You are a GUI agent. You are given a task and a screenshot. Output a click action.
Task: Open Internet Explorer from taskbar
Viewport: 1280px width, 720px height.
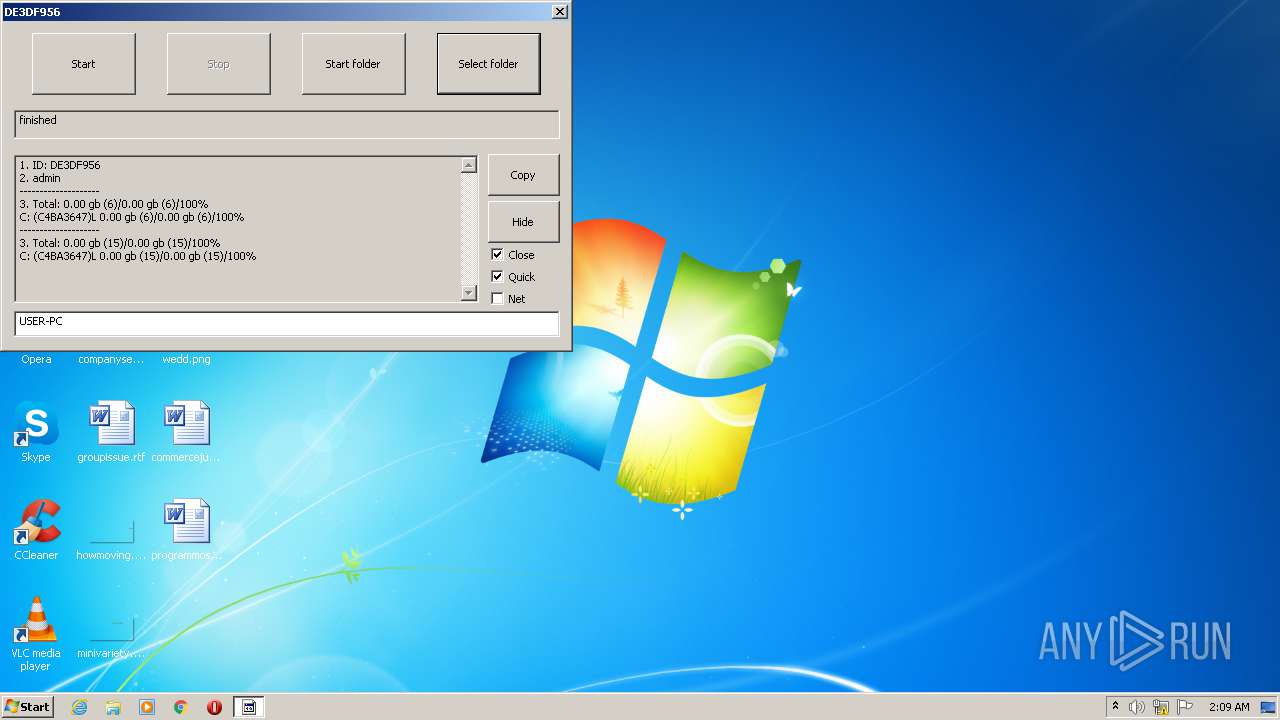pyautogui.click(x=79, y=707)
